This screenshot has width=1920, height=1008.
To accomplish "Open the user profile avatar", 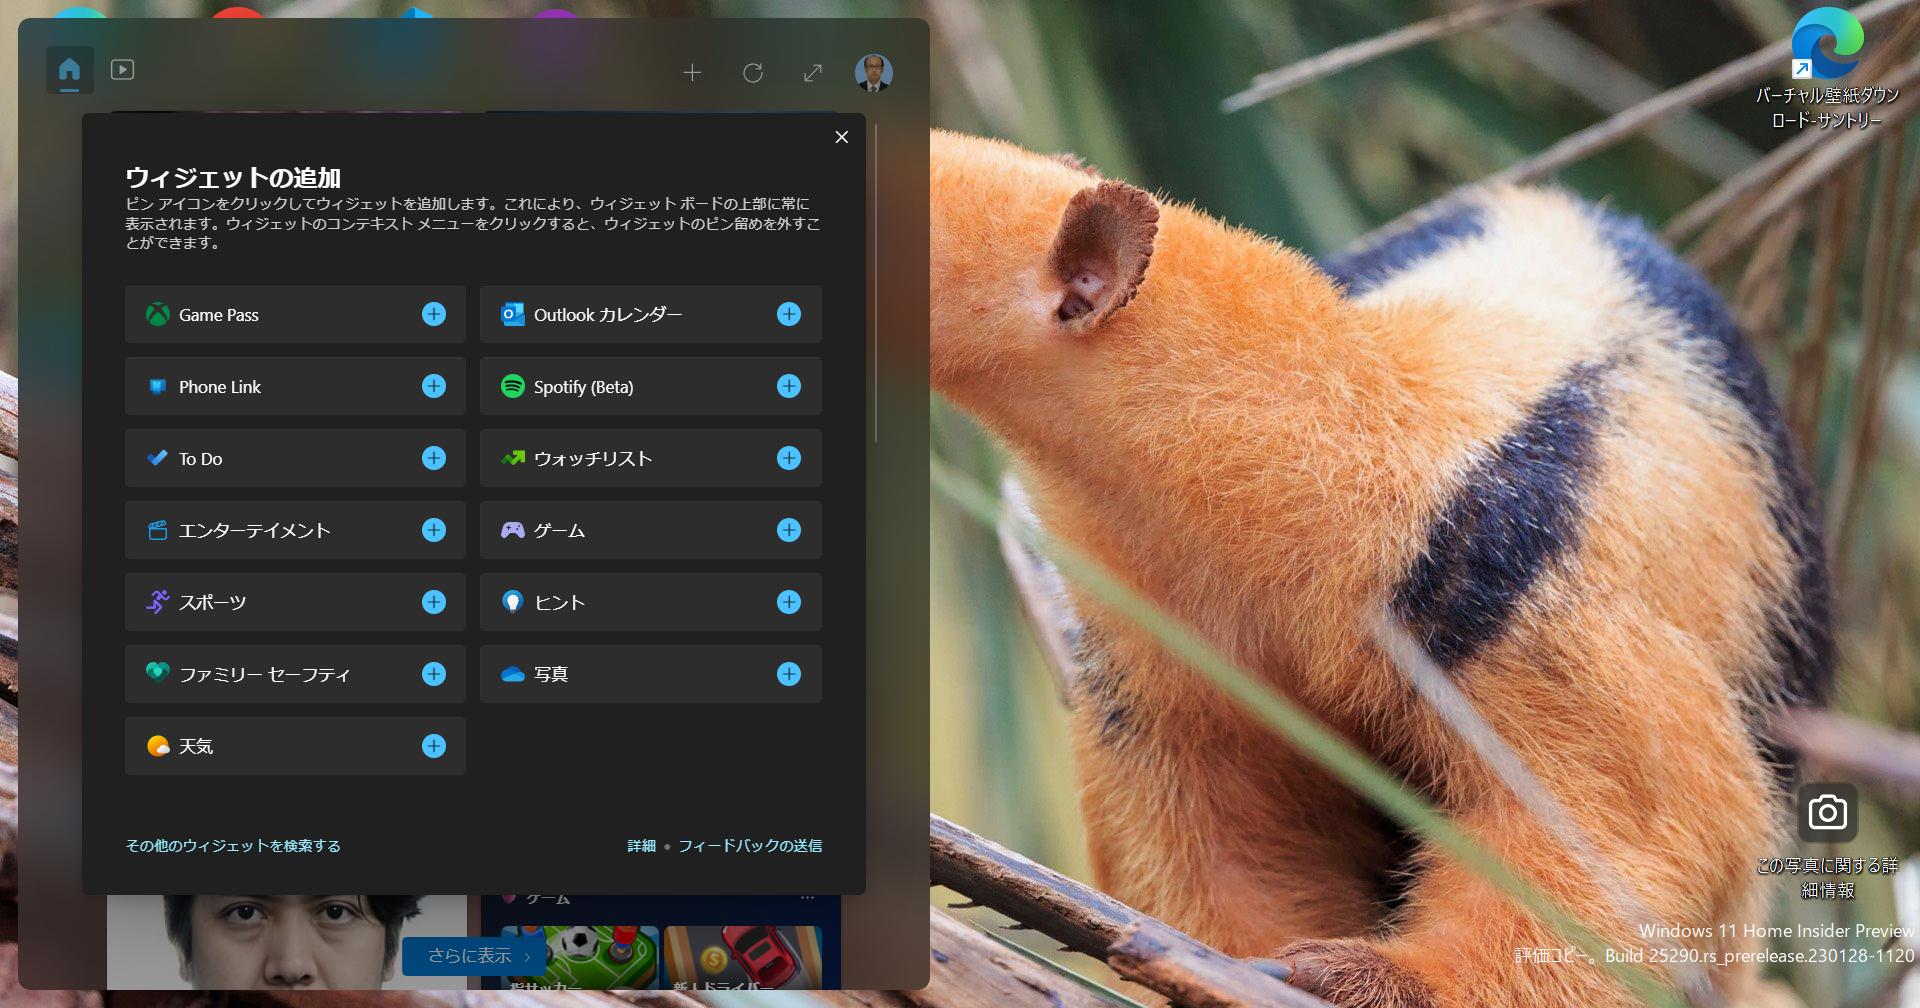I will coord(873,73).
